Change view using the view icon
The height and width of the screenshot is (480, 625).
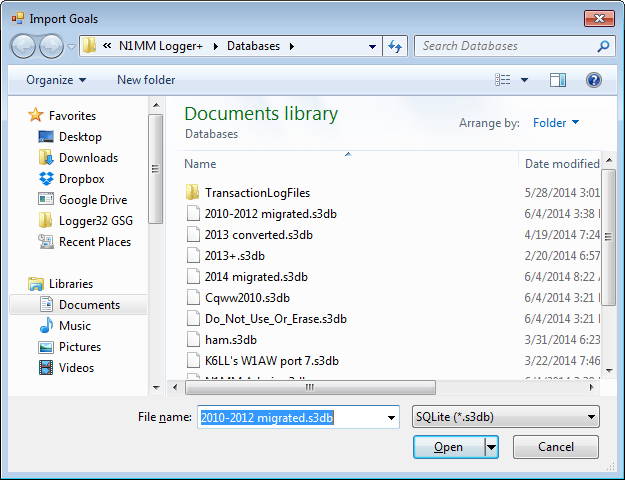503,80
